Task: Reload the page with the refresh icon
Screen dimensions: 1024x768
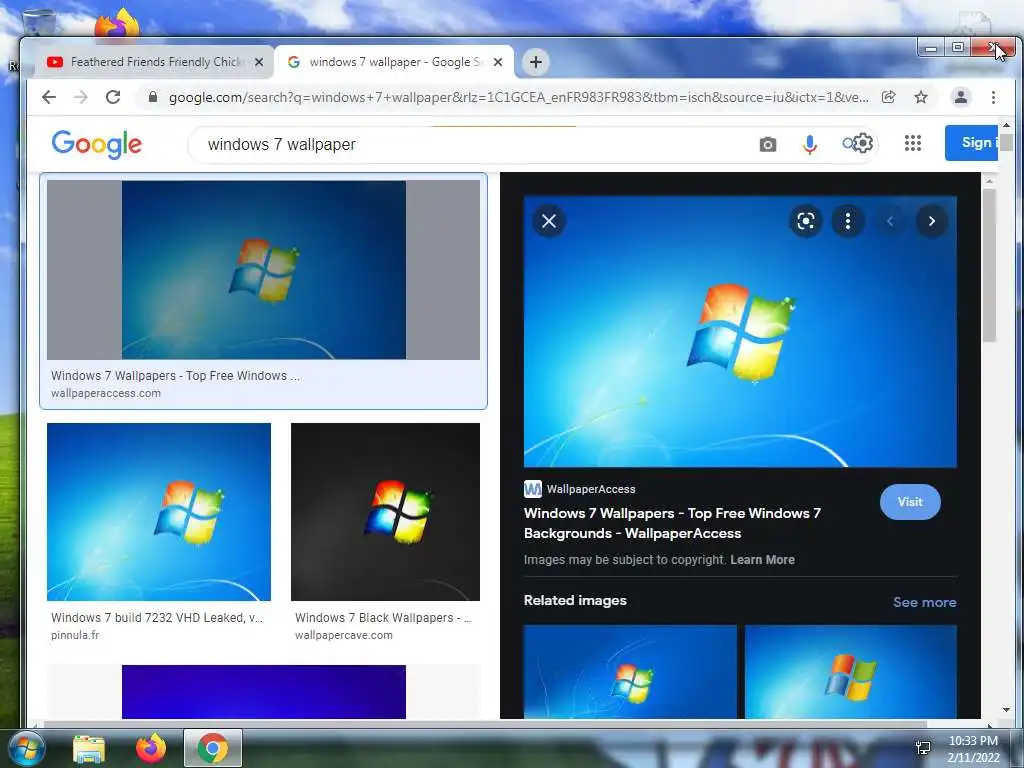Action: point(113,97)
